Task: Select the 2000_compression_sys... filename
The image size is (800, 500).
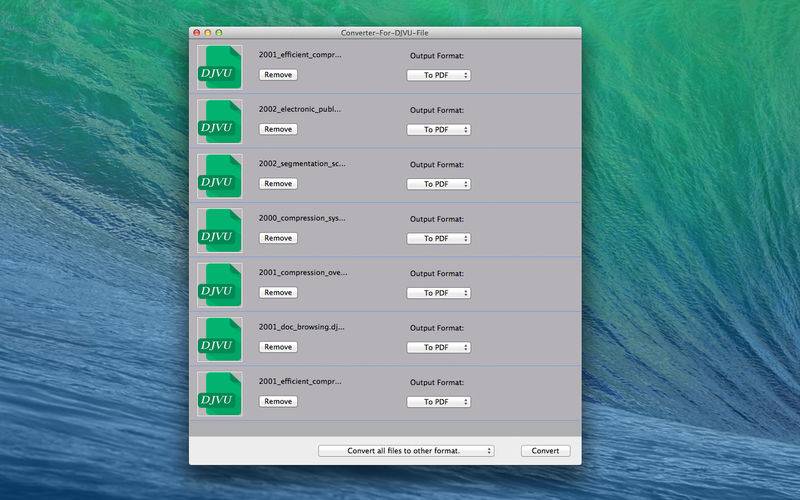Action: 302,218
